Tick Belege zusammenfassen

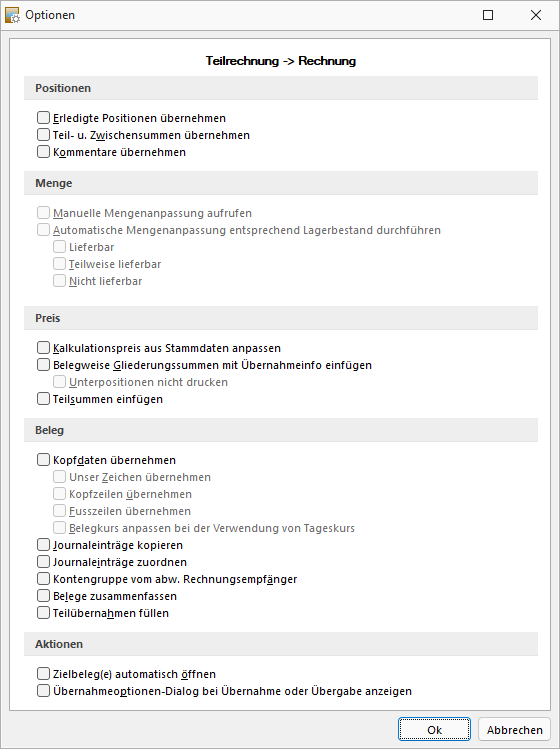coord(43,596)
